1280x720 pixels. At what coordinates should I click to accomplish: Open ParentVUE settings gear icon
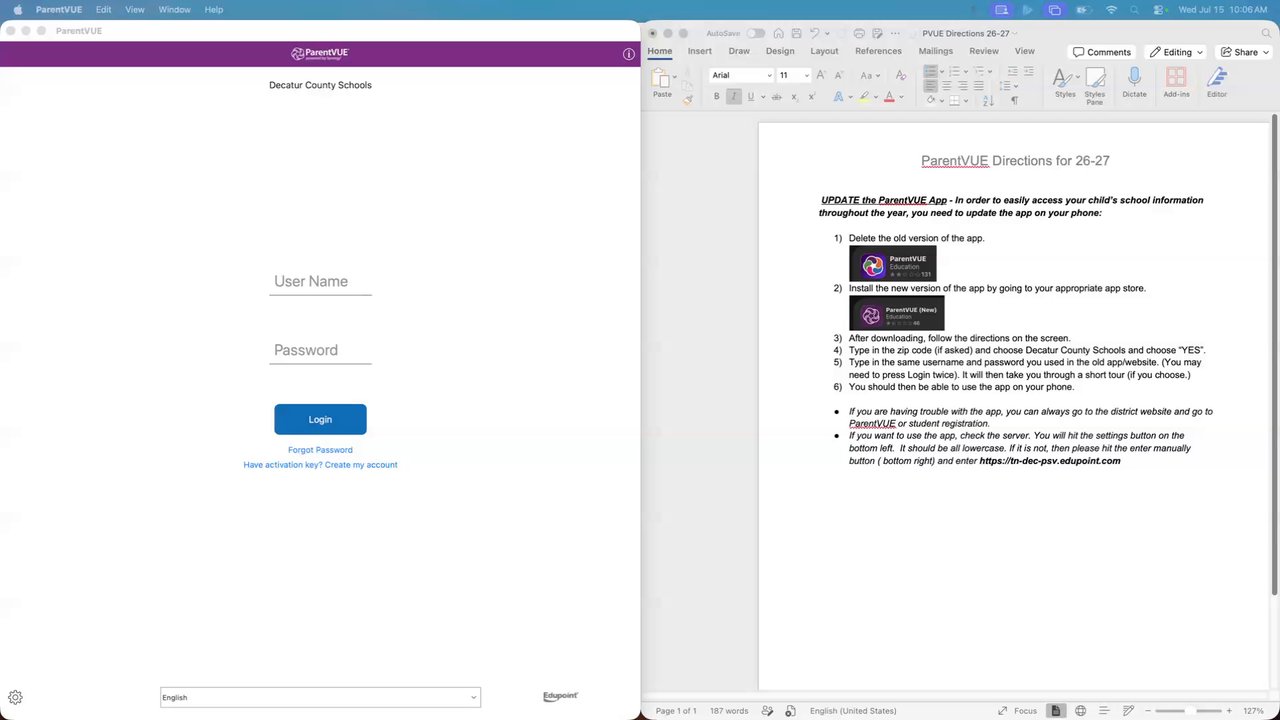[x=15, y=698]
